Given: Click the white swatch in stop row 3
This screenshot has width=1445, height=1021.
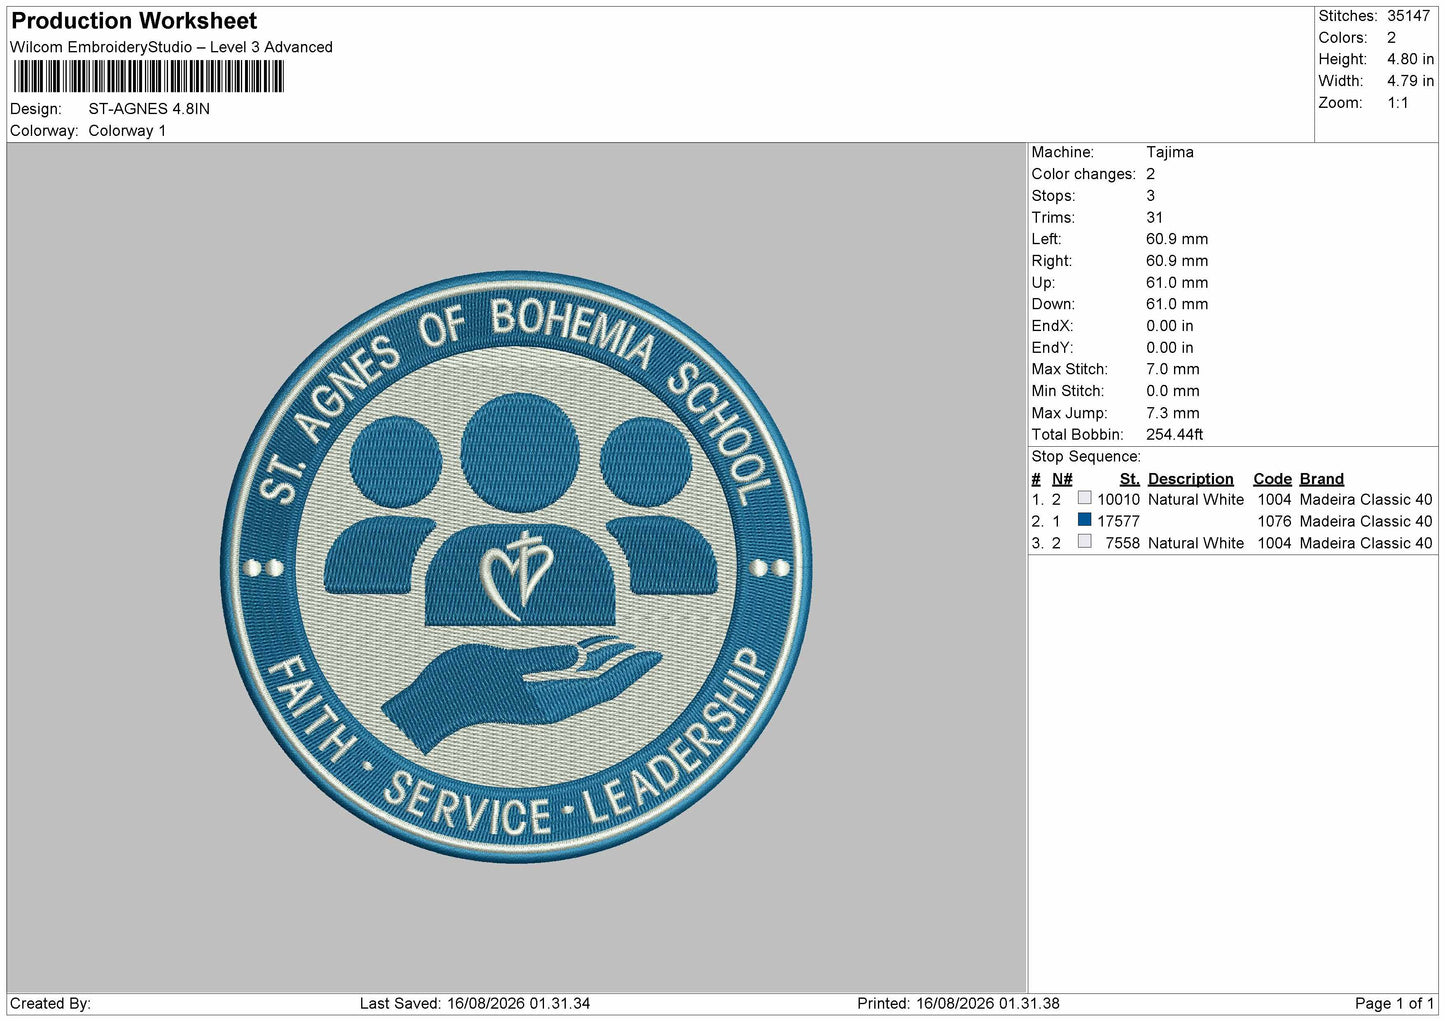Looking at the screenshot, I should coord(1084,542).
